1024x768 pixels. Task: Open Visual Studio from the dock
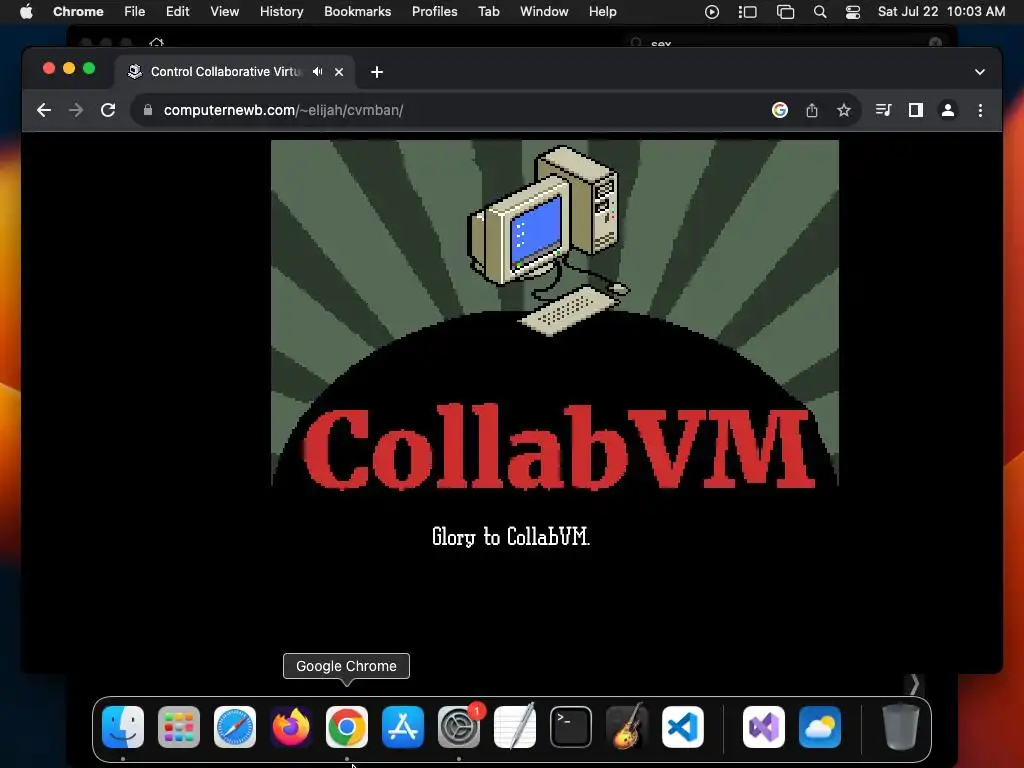click(764, 727)
